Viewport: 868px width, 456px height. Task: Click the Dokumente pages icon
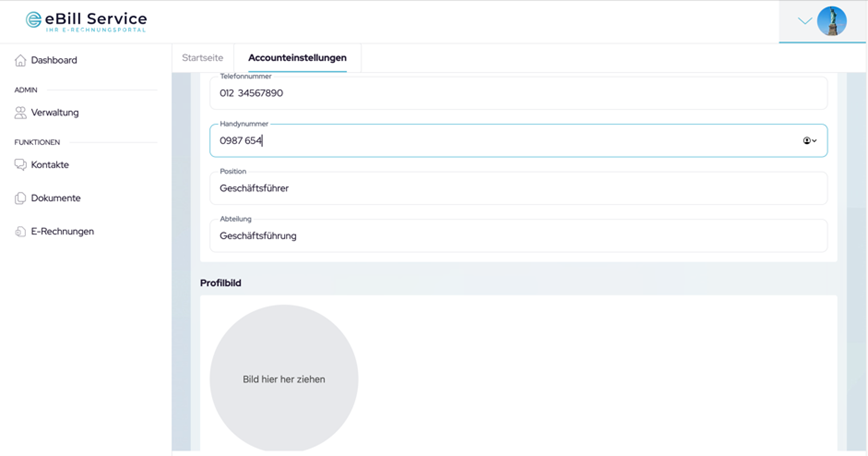click(x=20, y=198)
